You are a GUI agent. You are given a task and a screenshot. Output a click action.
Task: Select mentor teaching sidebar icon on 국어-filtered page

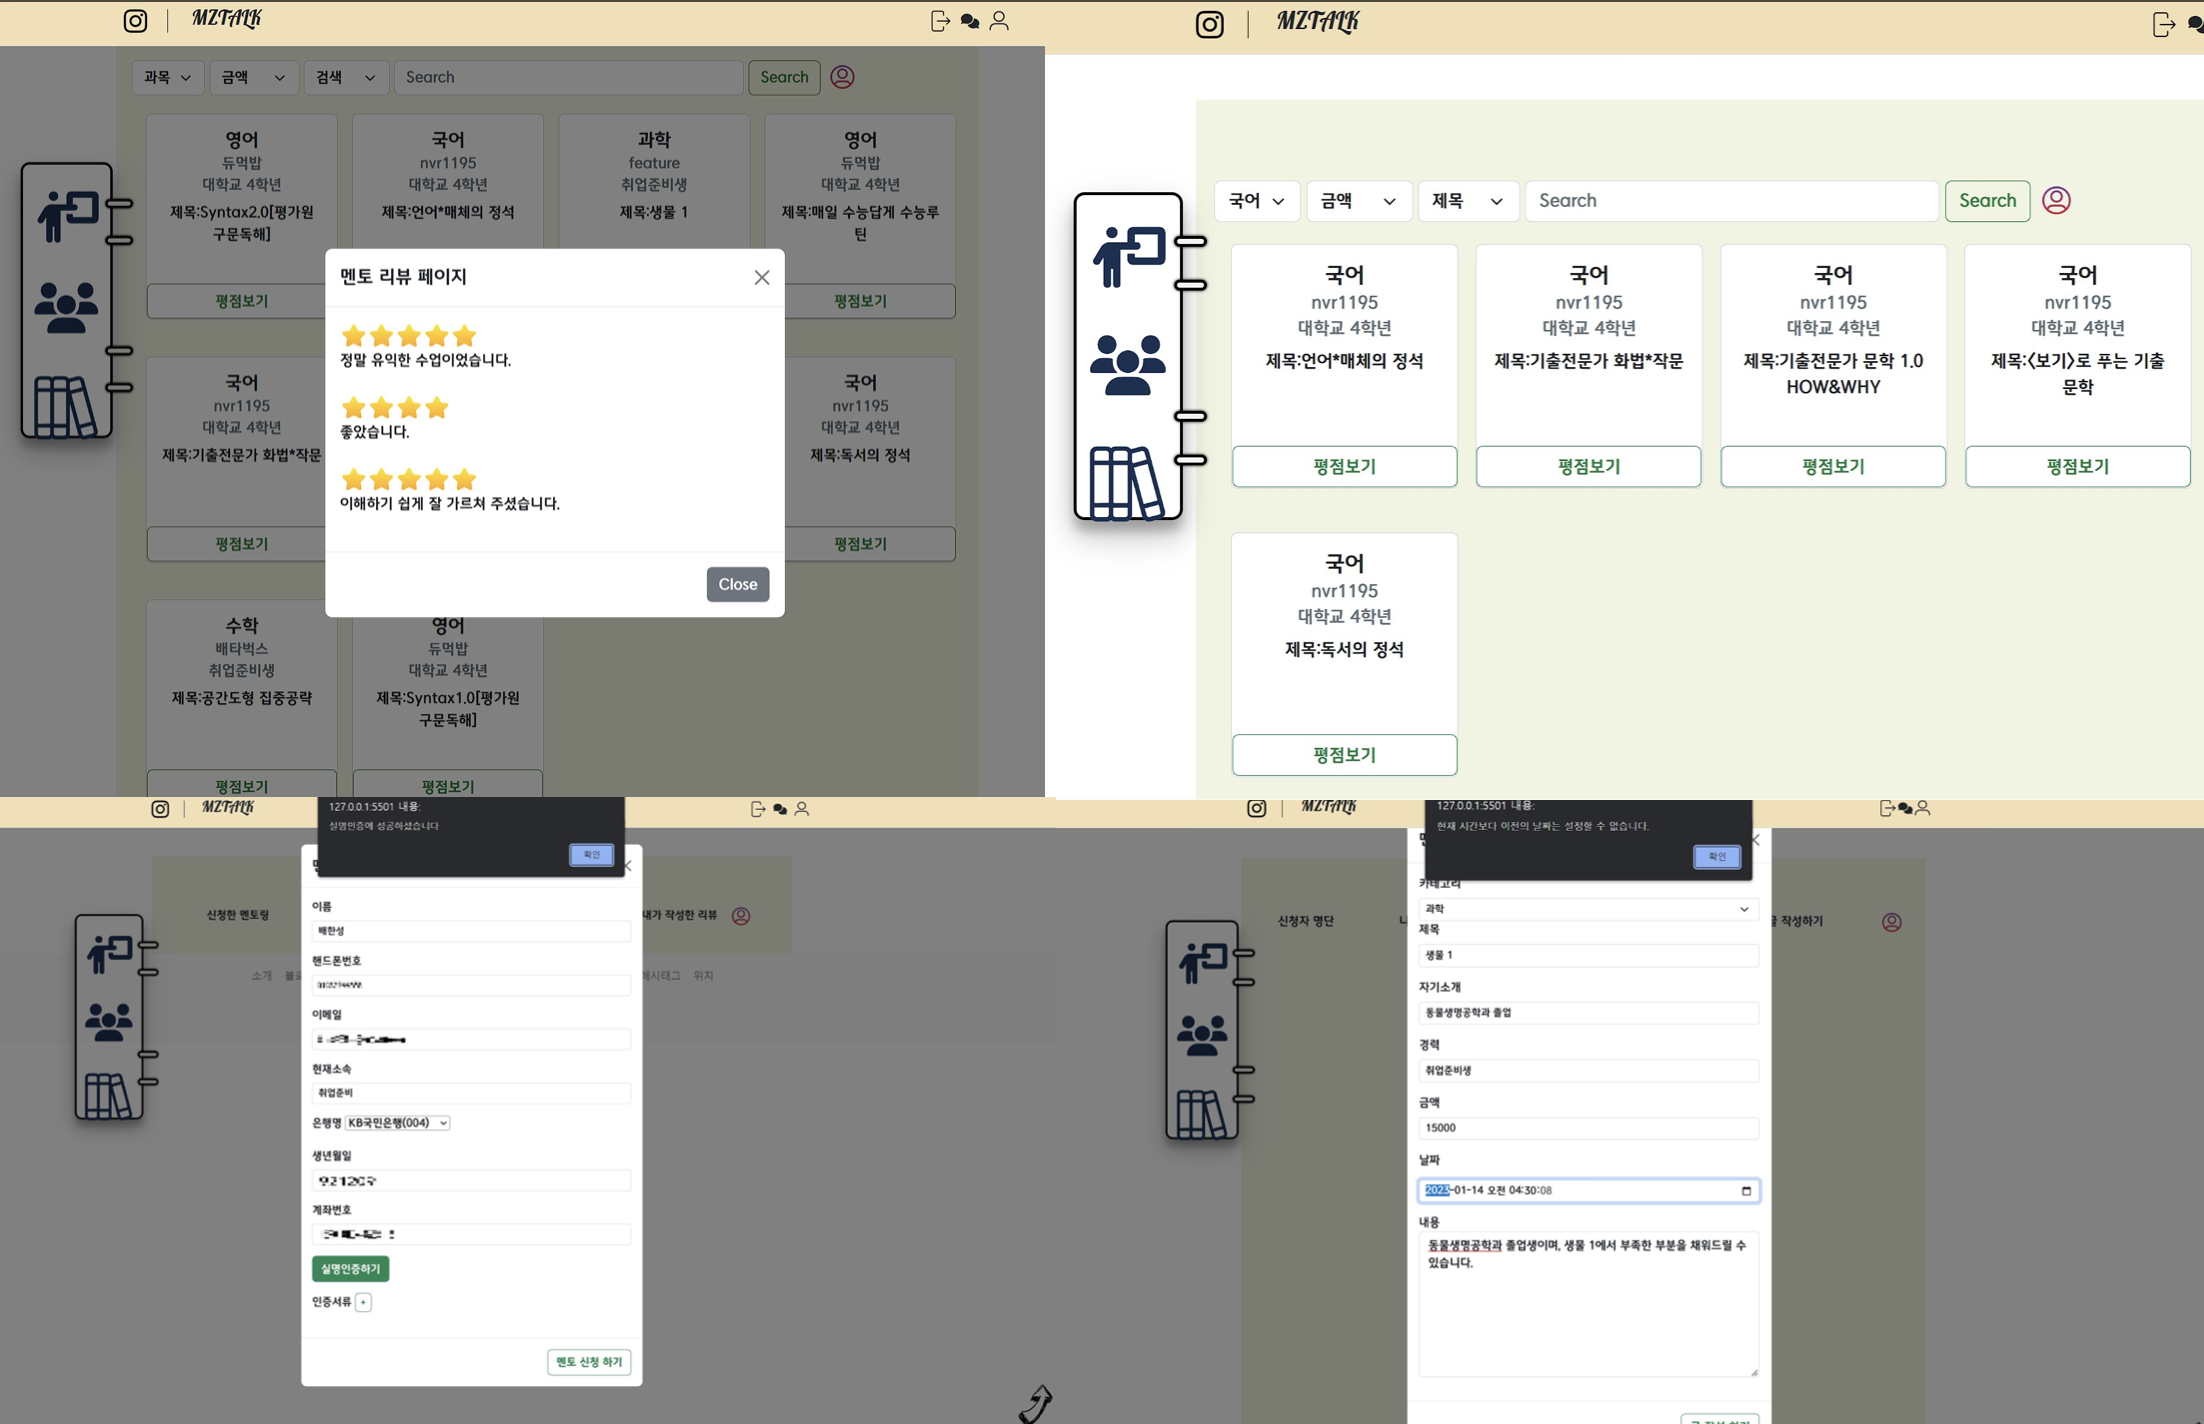coord(1129,256)
